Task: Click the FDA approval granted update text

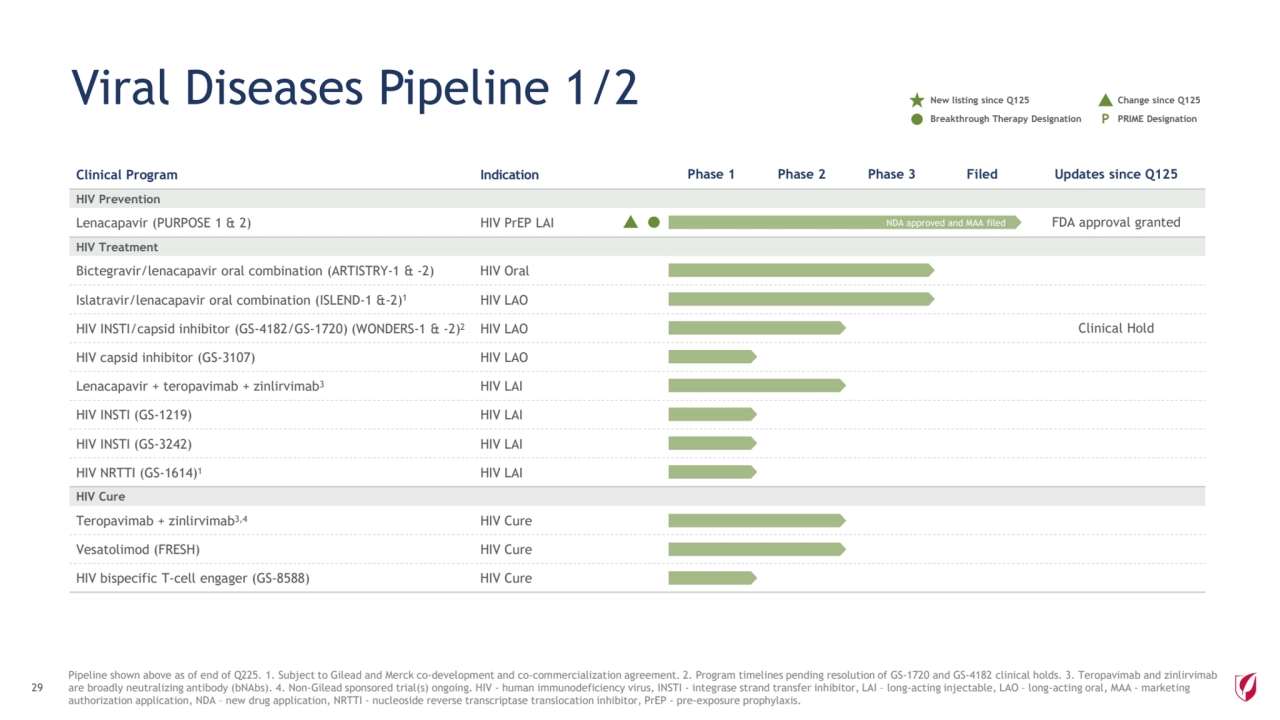Action: click(x=1116, y=222)
